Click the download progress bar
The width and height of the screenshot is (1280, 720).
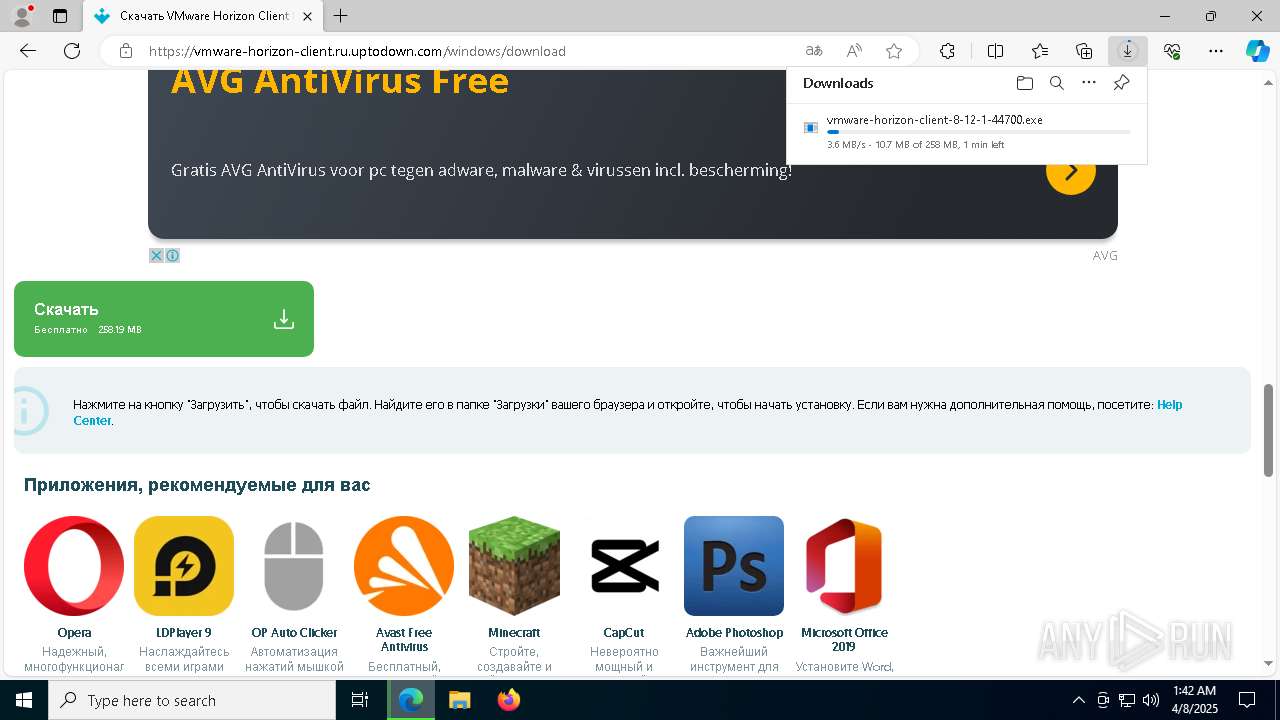click(978, 132)
